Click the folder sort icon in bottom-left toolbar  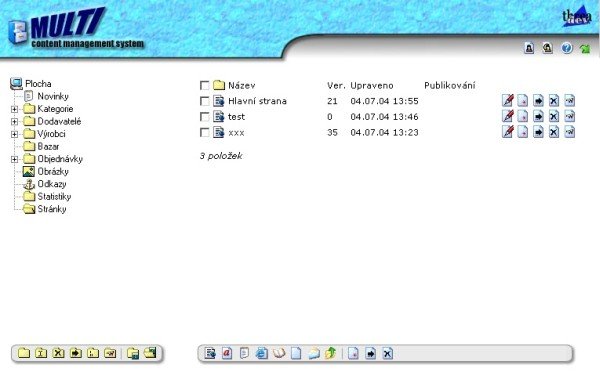(93, 353)
